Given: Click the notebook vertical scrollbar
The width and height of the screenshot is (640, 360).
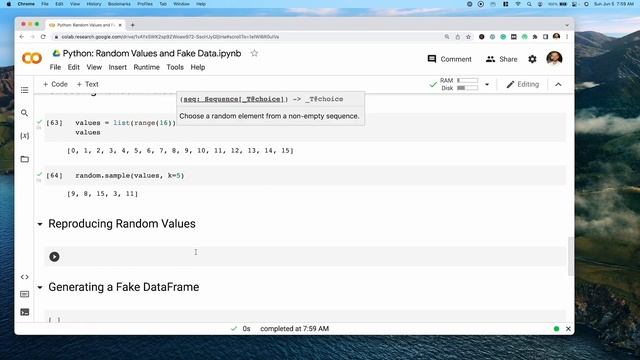Looking at the screenshot, I should (x=570, y=256).
